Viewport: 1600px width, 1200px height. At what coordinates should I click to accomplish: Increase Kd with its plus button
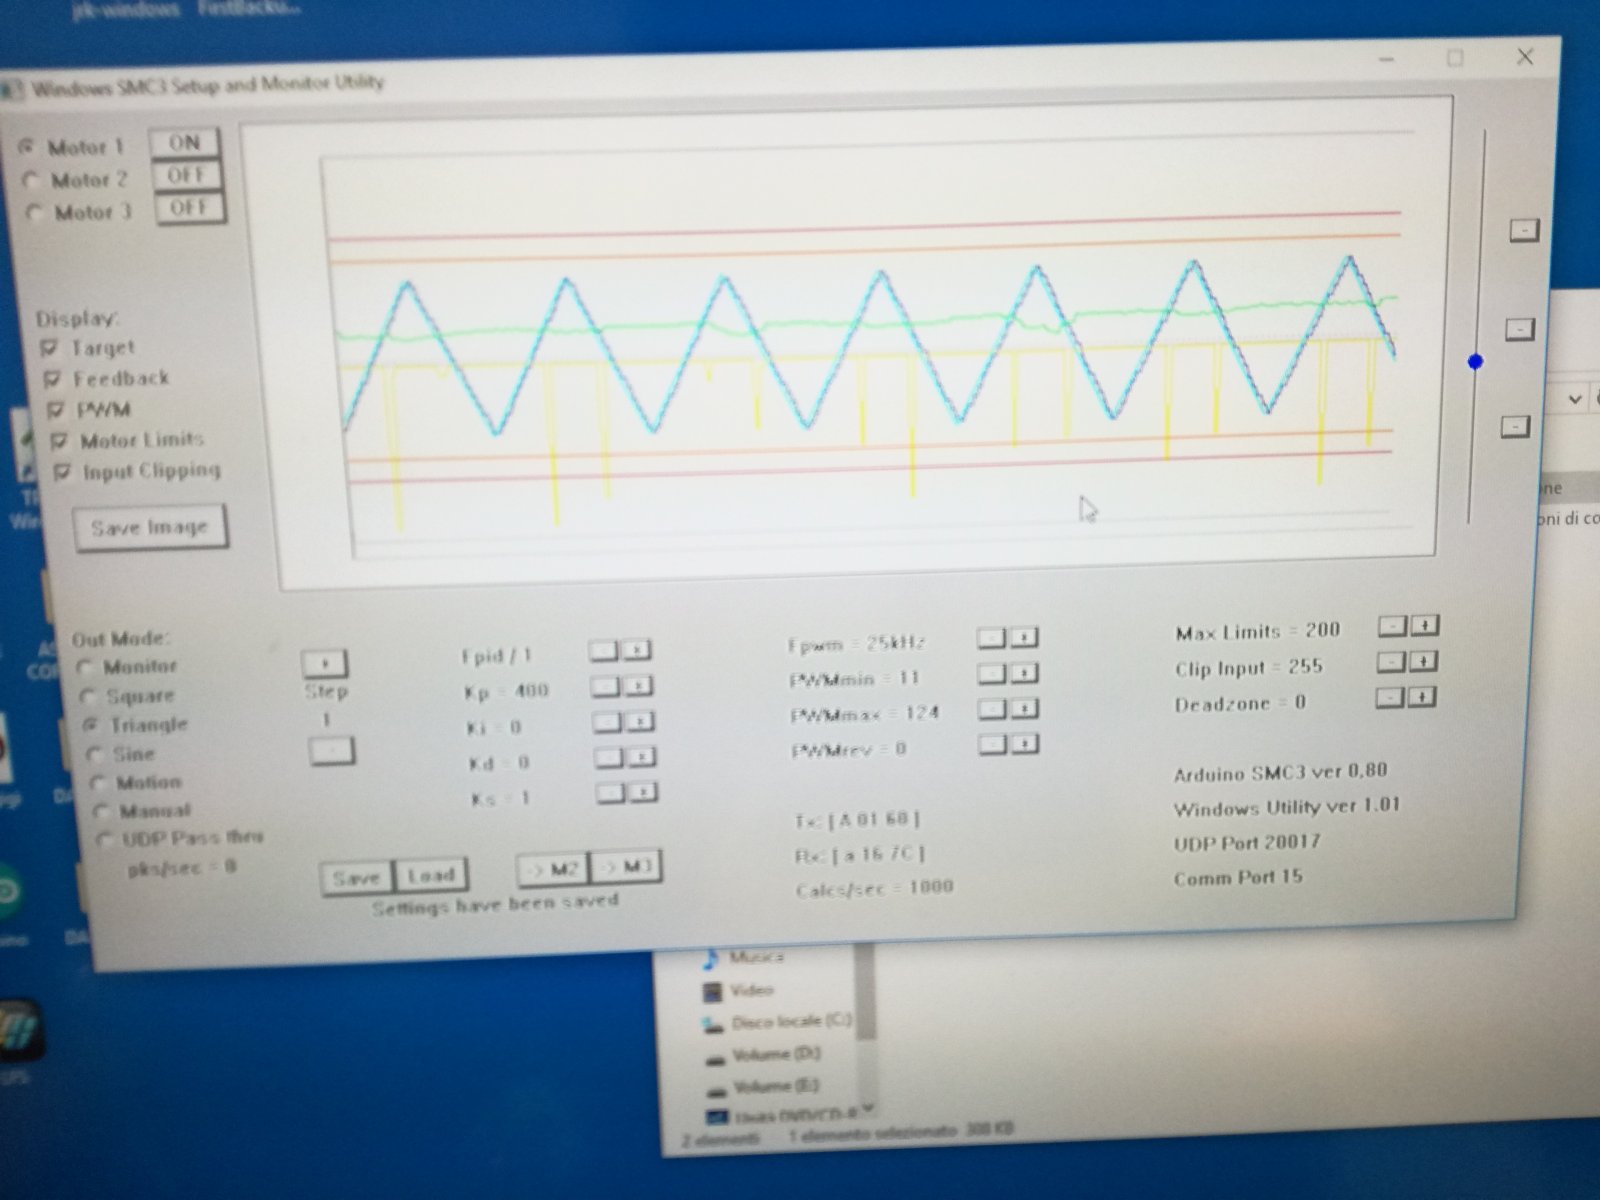(642, 757)
